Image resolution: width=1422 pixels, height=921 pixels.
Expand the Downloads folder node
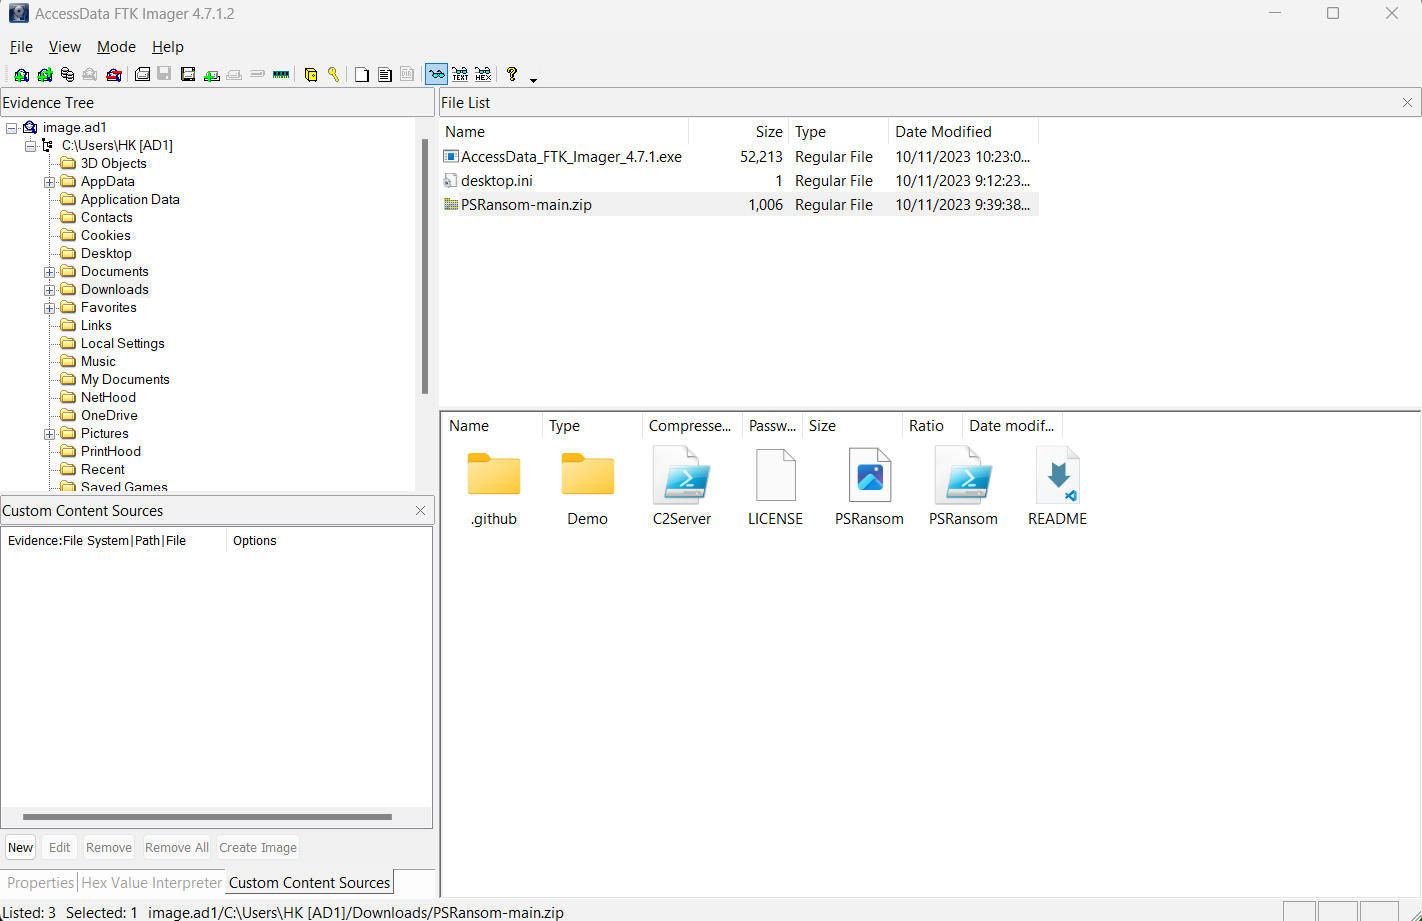tap(49, 290)
